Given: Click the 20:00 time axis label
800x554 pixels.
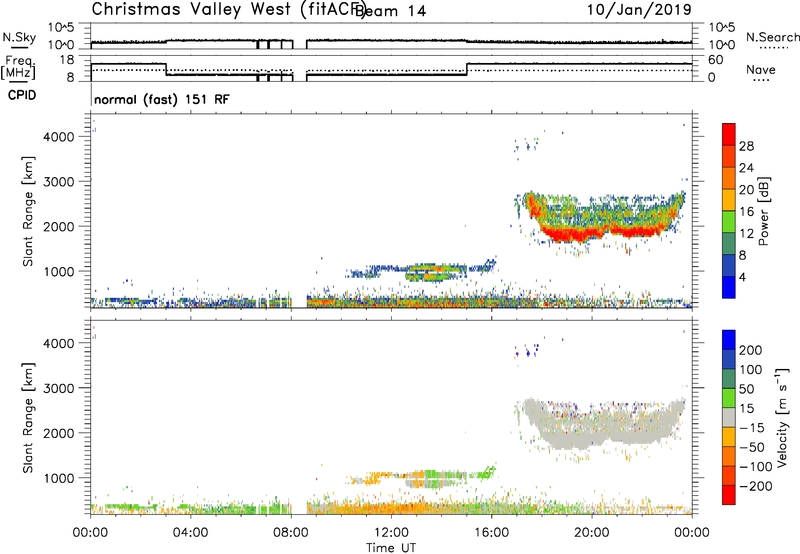Looking at the screenshot, I should 592,533.
